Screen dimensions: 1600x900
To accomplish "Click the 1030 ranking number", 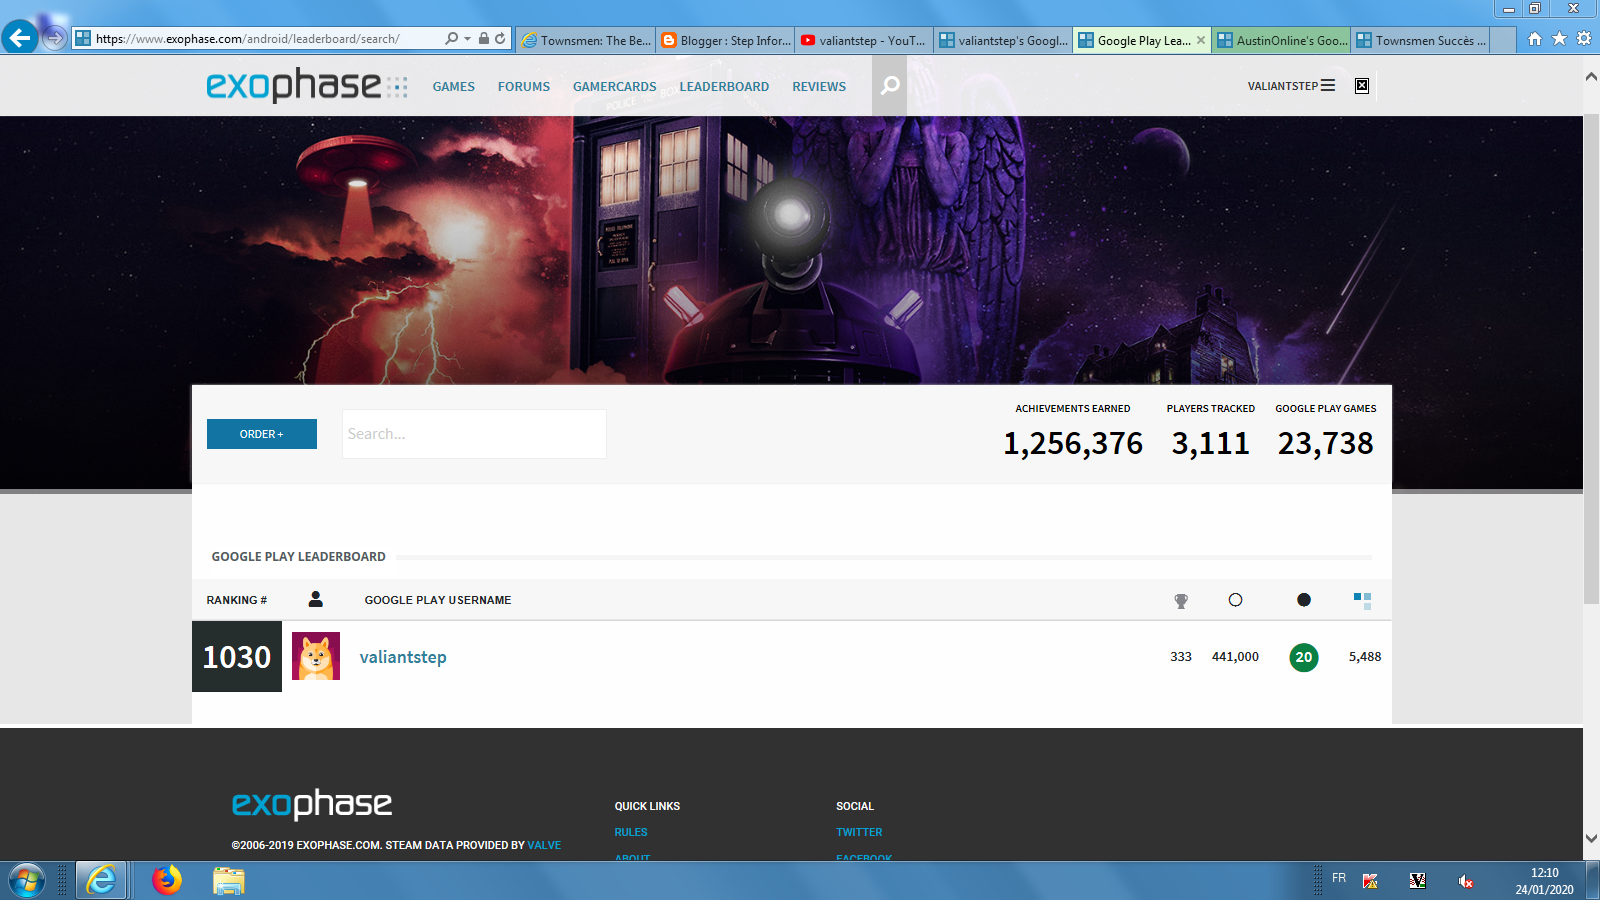I will tap(237, 657).
